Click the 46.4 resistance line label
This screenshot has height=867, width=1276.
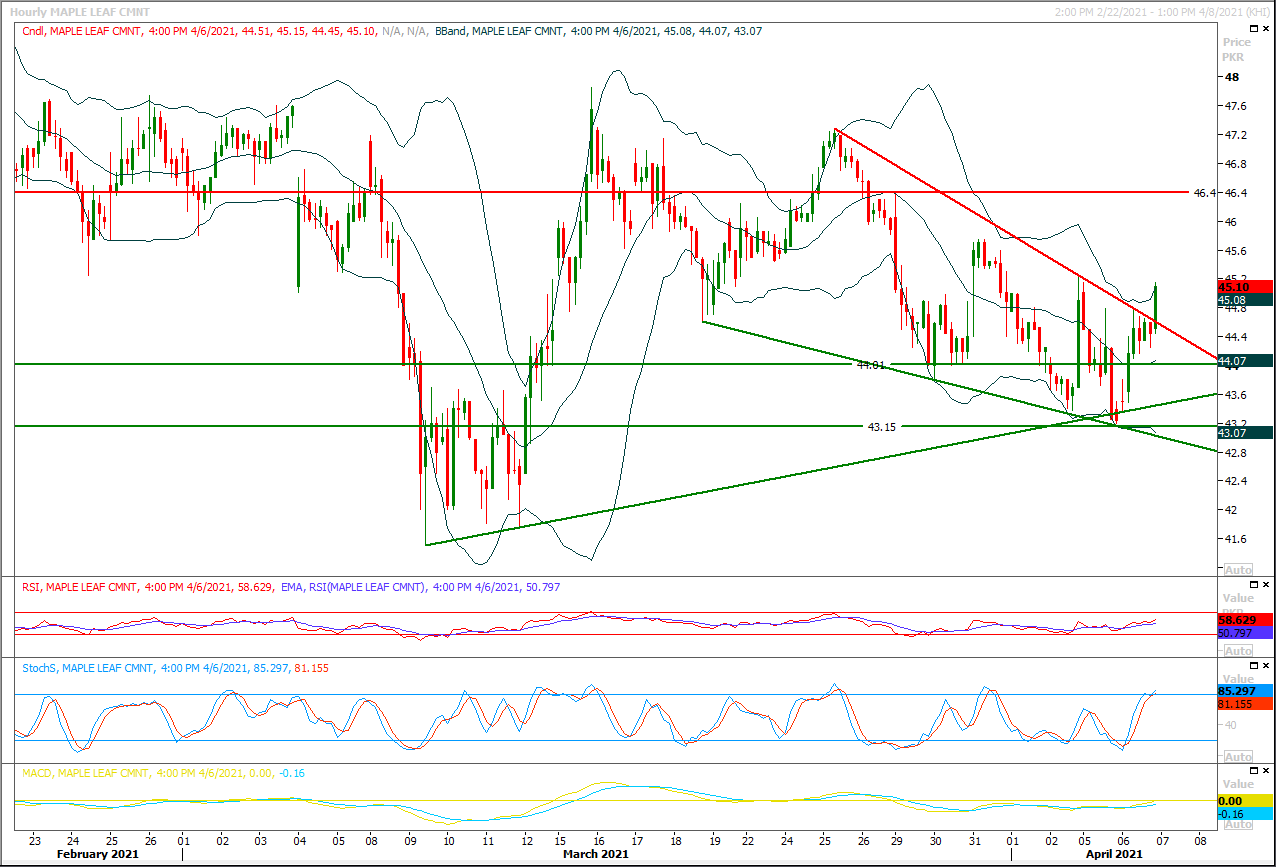[x=1205, y=192]
